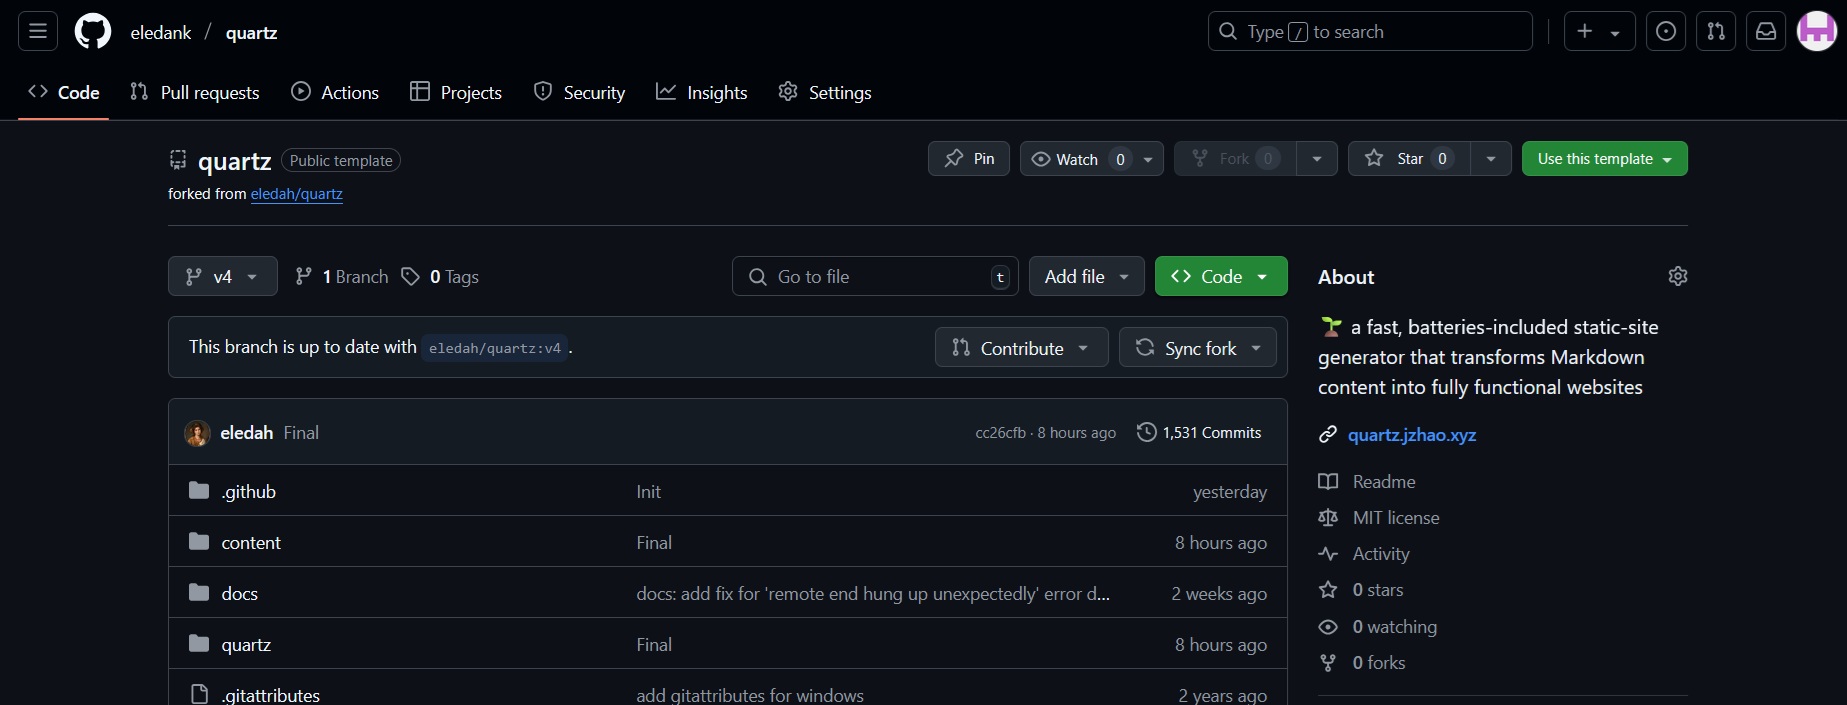Open the Add file dropdown
This screenshot has height=705, width=1847.
pos(1087,277)
